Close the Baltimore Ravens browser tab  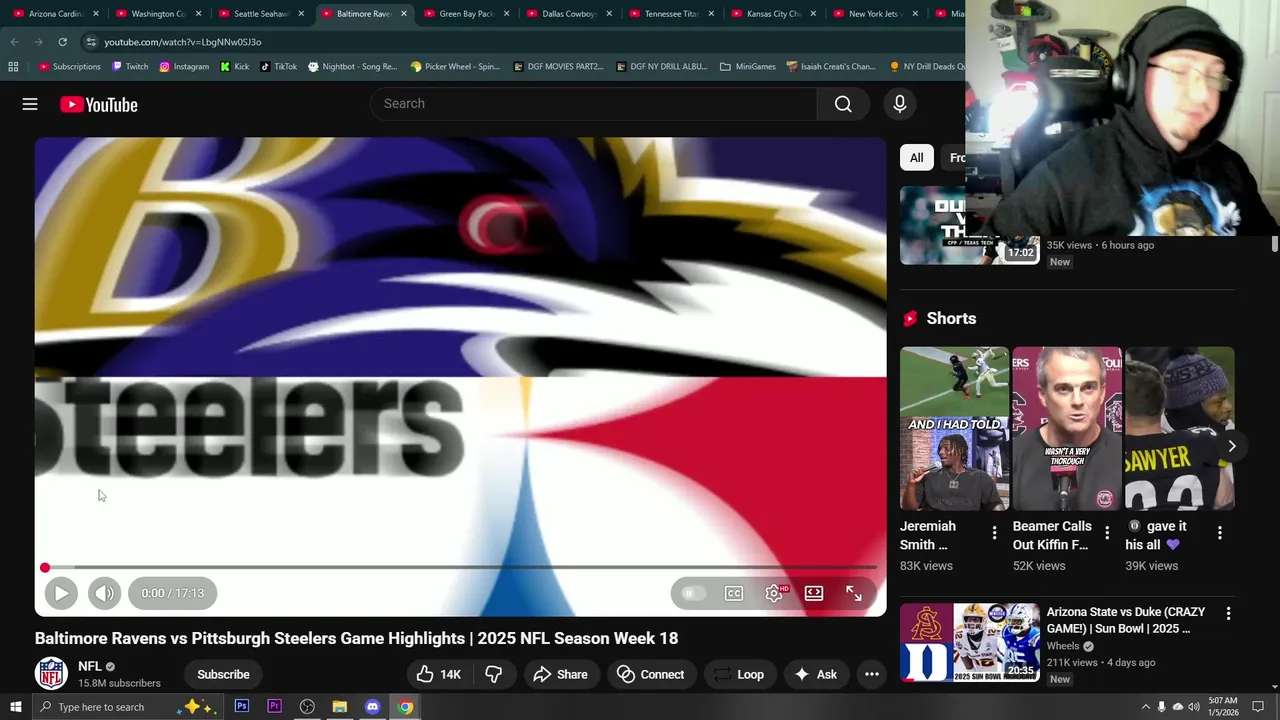tap(403, 14)
